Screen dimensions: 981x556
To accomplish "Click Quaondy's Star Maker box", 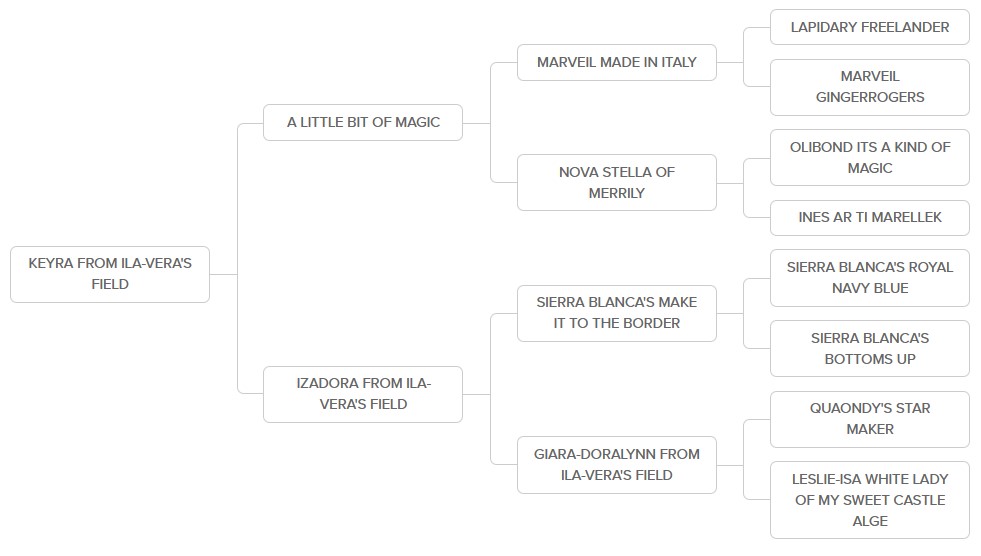I will pyautogui.click(x=869, y=419).
